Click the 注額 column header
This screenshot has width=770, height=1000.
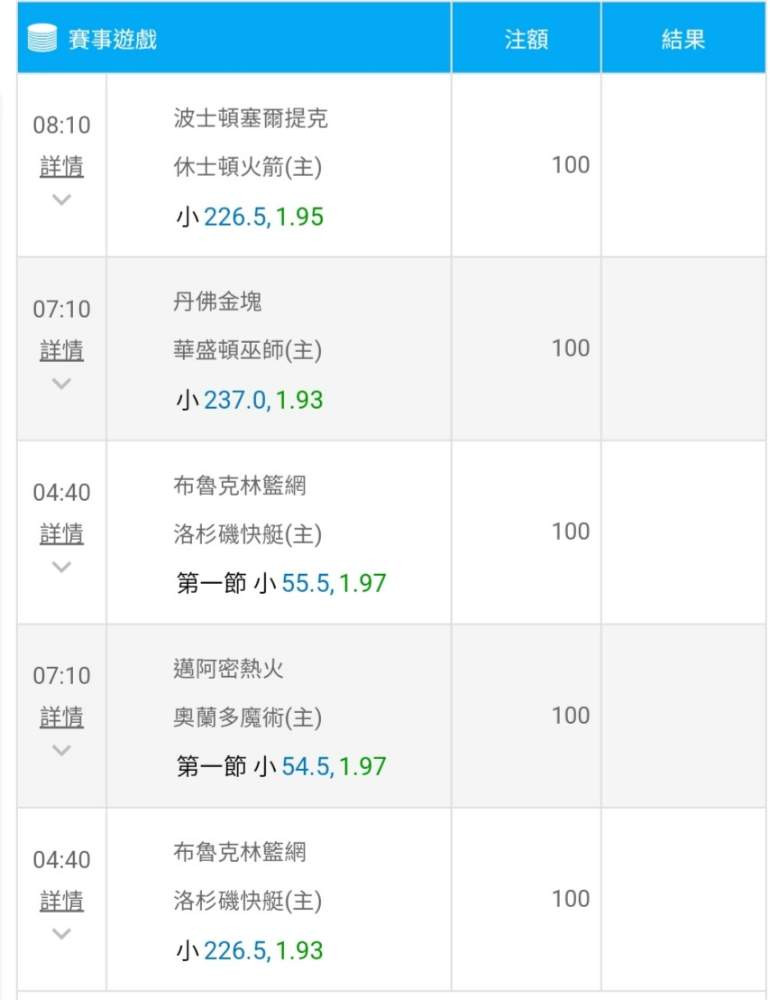(x=526, y=40)
